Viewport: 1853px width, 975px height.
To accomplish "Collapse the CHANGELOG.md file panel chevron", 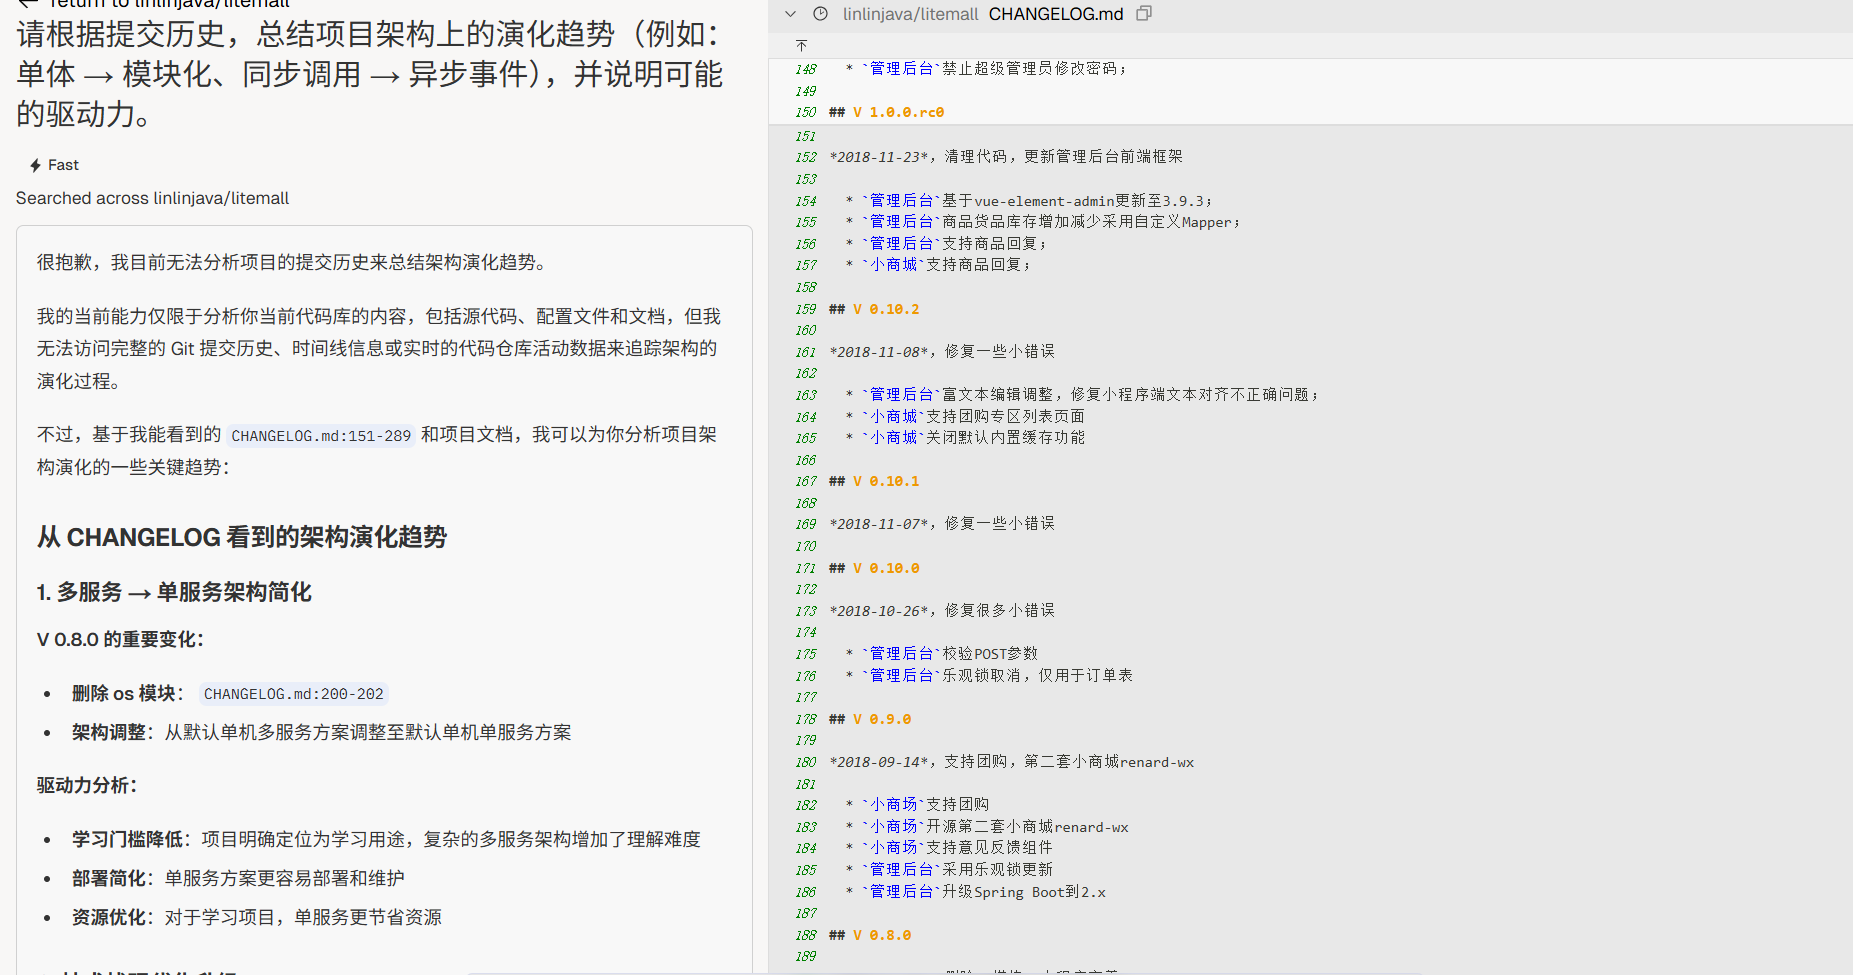I will click(x=791, y=14).
